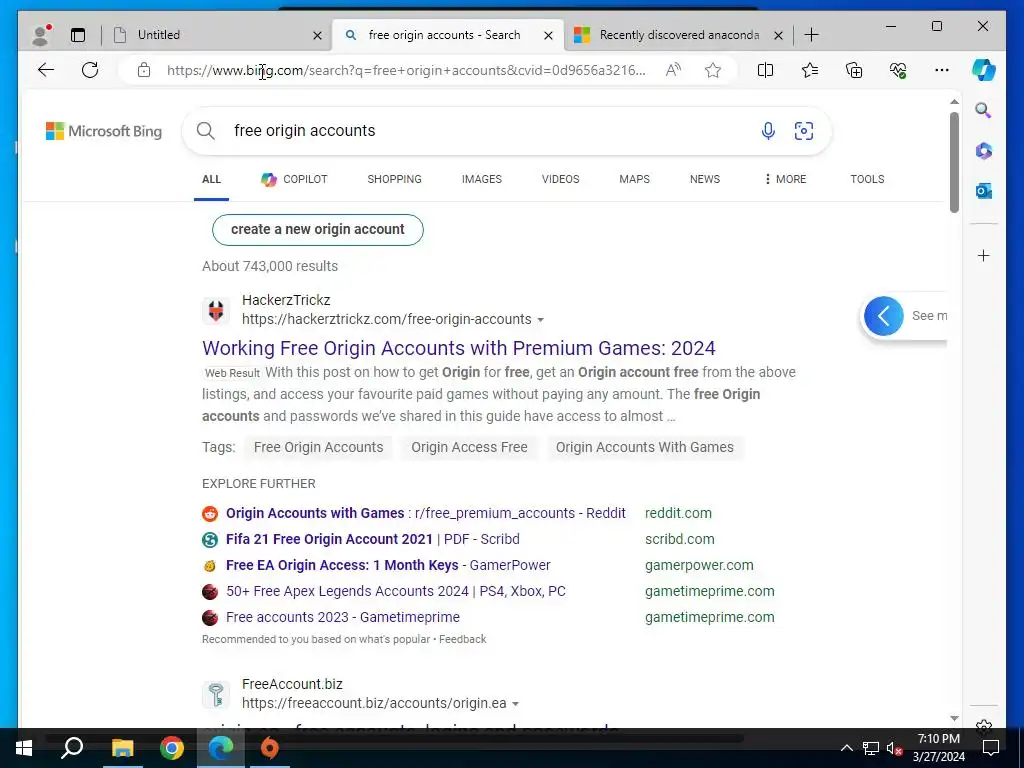Open the Windows Start menu
Screen dimensions: 1024x768
pos(24,748)
